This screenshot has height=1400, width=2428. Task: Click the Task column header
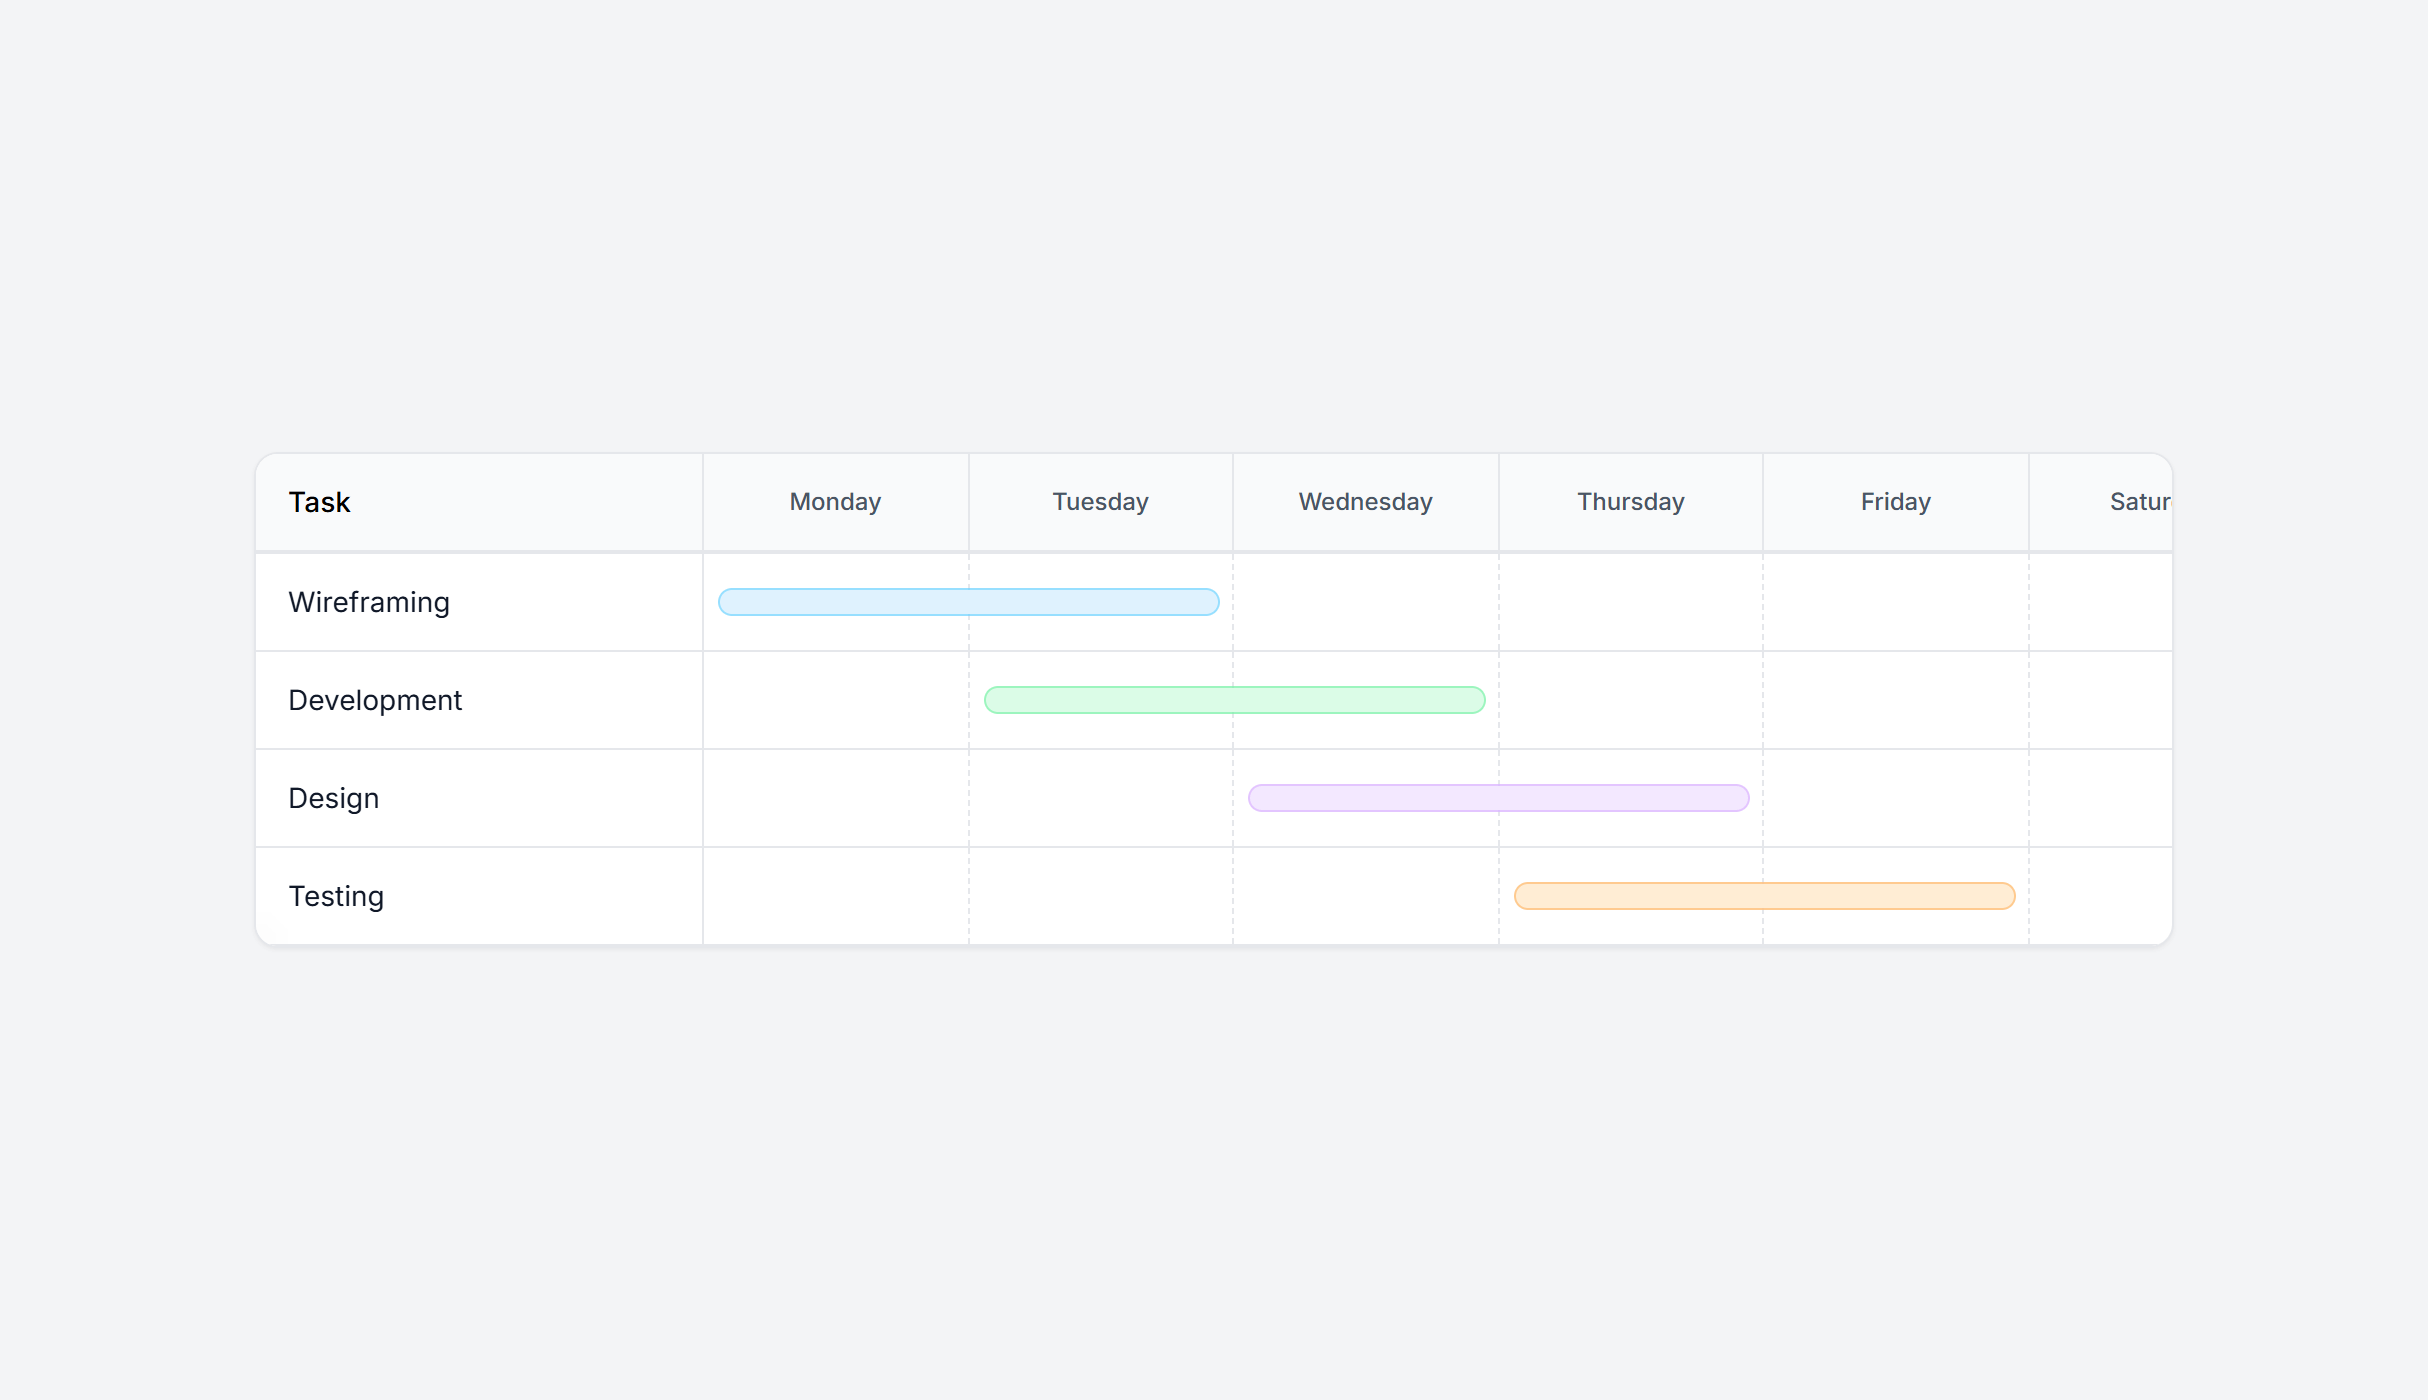tap(319, 501)
